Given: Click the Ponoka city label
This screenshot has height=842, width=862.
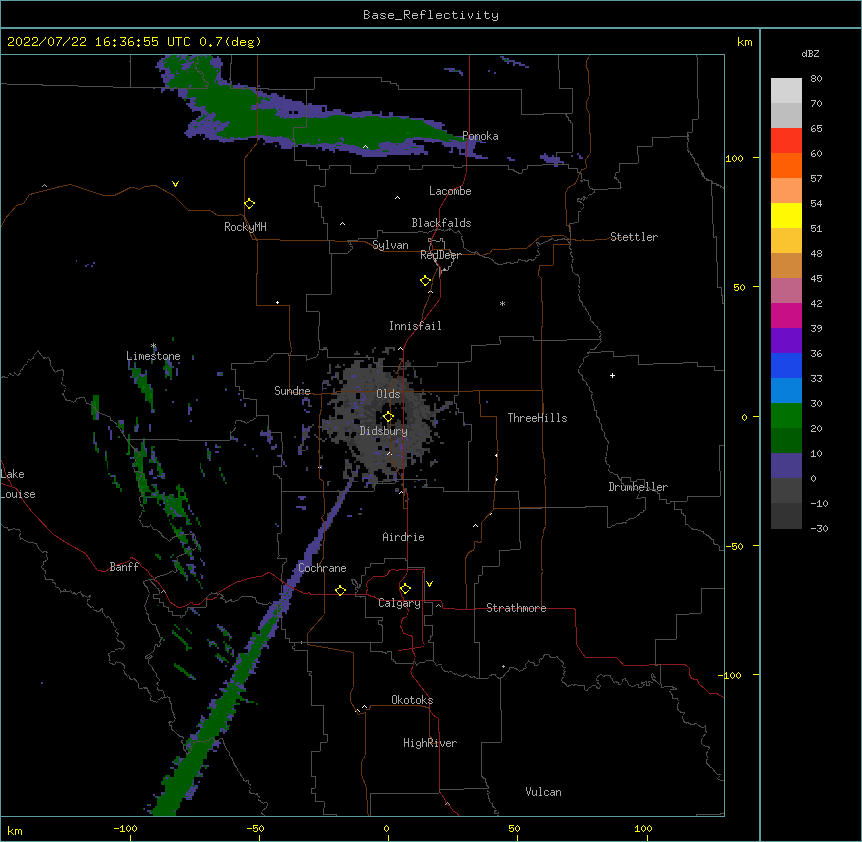Looking at the screenshot, I should [x=480, y=136].
